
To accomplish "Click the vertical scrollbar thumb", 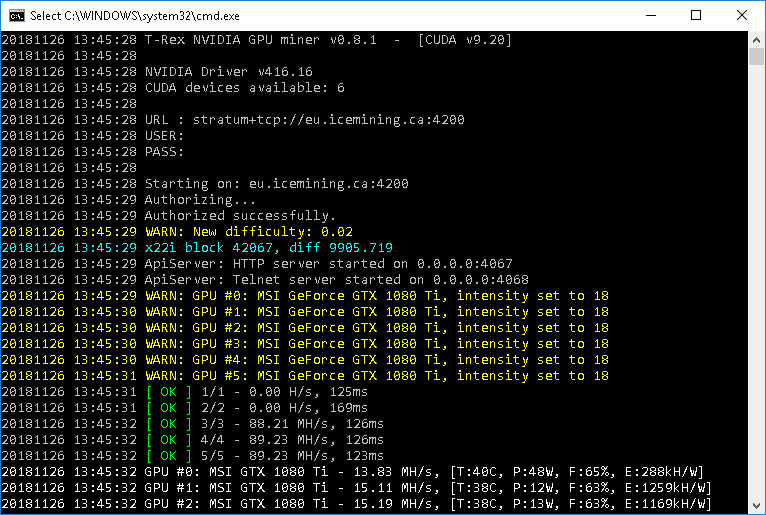I will (x=756, y=57).
